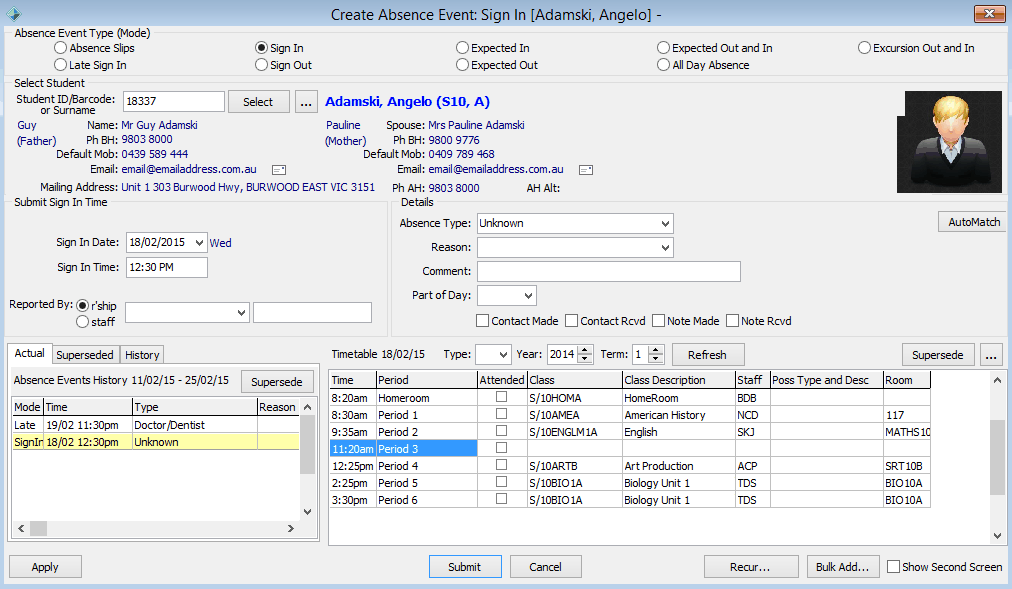Choose the Expected Out mode

pos(462,65)
